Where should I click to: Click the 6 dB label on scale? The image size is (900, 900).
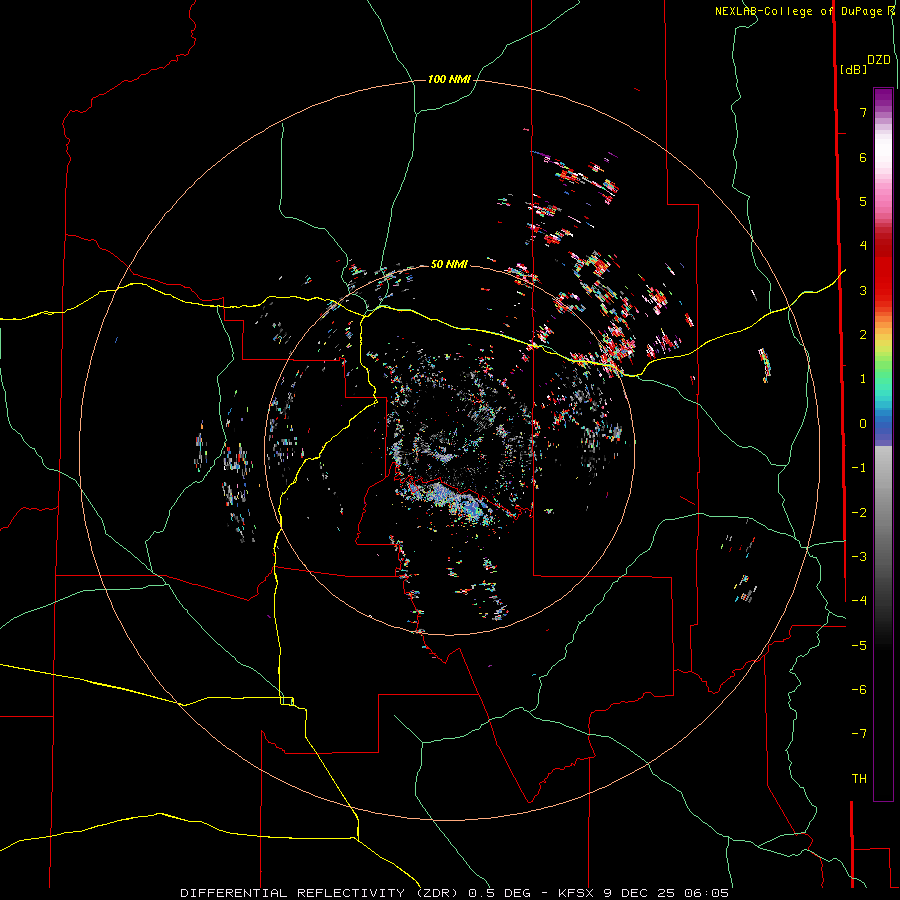(x=863, y=157)
